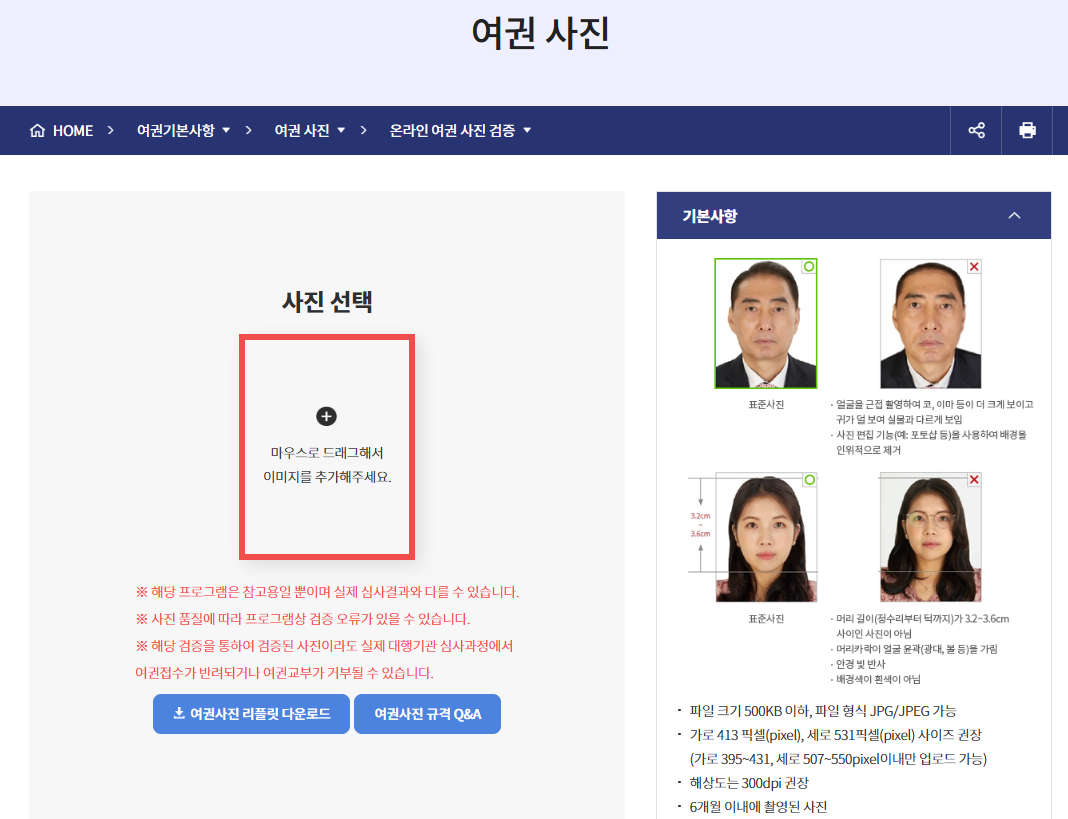Collapse the 기본사항 panel chevron

[1014, 215]
